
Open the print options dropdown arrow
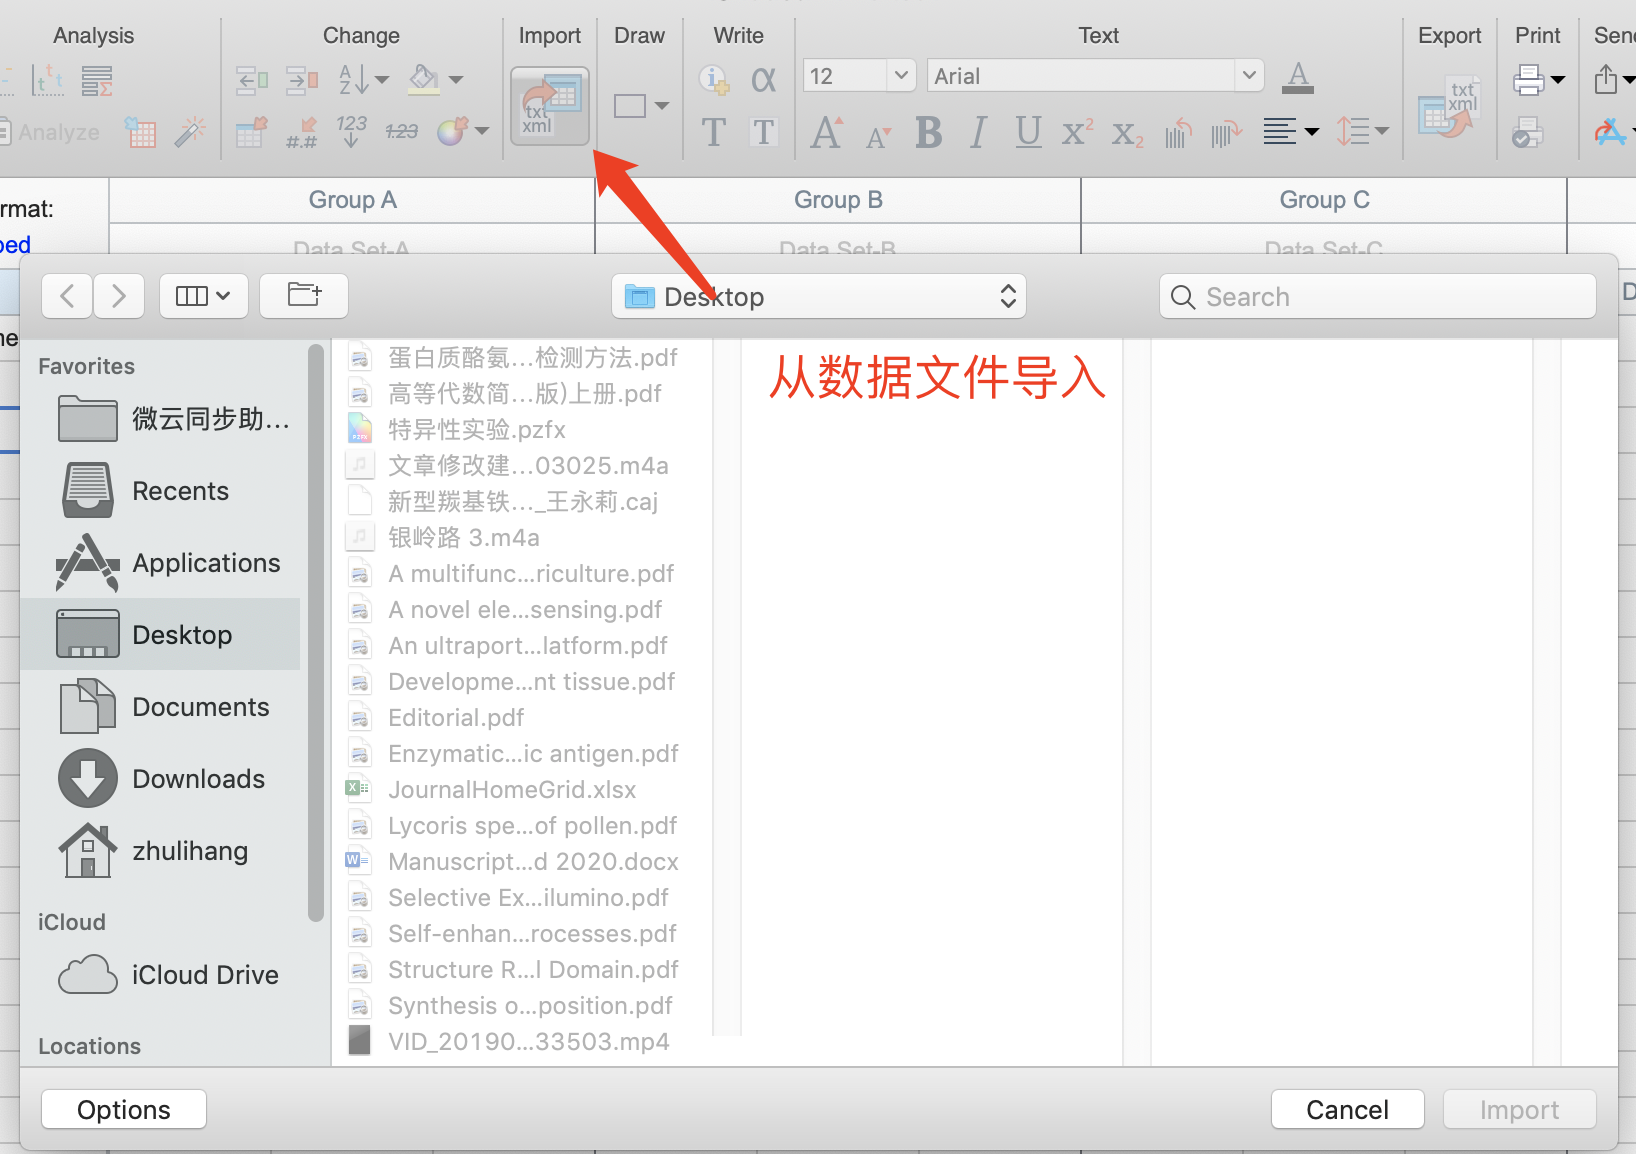pyautogui.click(x=1557, y=80)
